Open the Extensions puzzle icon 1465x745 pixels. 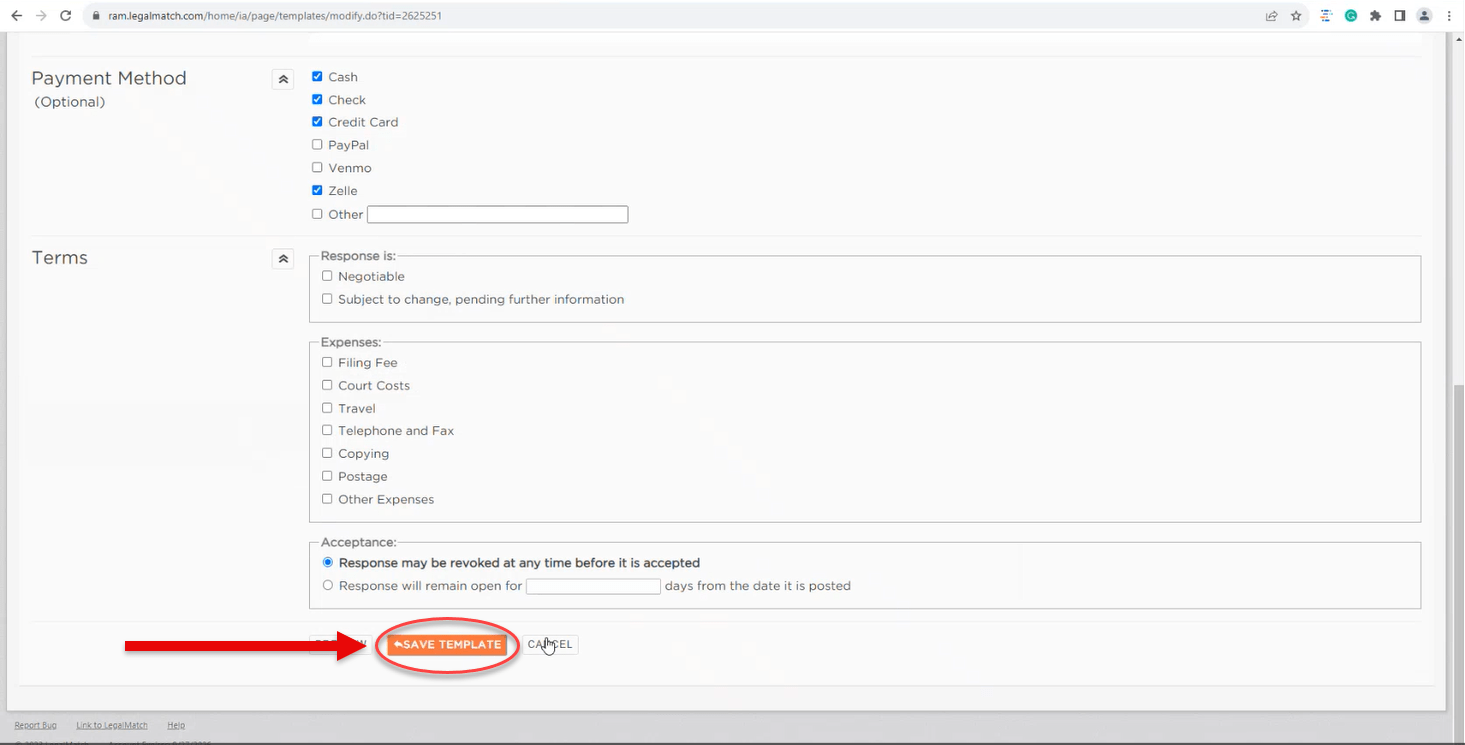(1376, 16)
